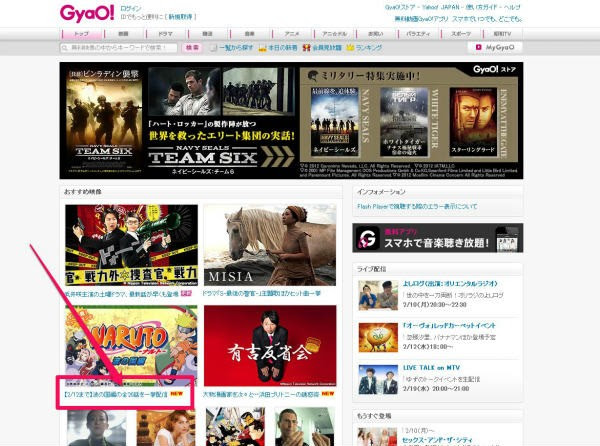Open the LIVE TALK on MTV thumbnail

[378, 379]
